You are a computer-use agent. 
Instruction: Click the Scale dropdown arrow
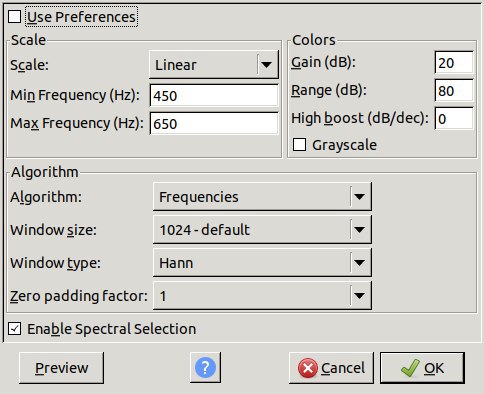point(266,65)
